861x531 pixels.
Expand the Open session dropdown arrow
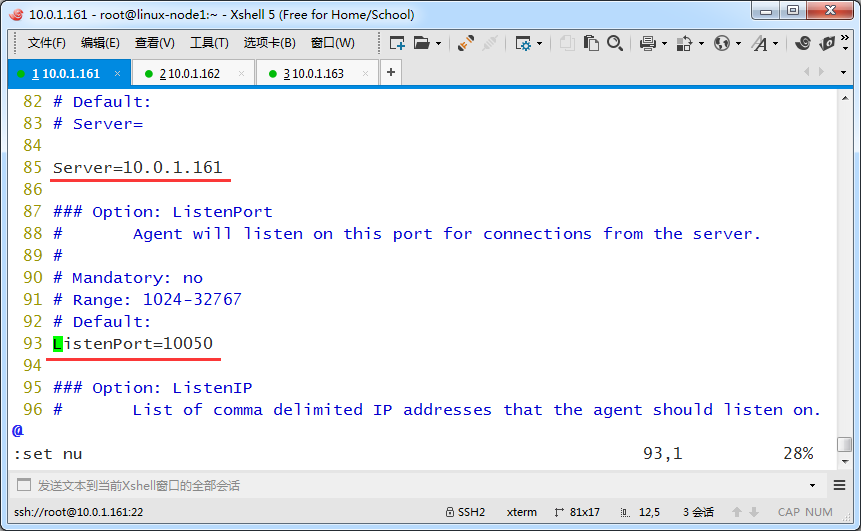(x=438, y=43)
